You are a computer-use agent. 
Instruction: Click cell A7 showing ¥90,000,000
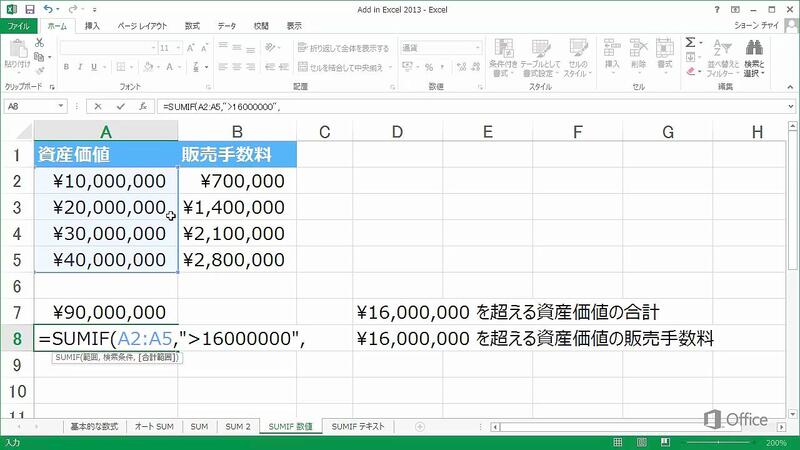coord(106,312)
